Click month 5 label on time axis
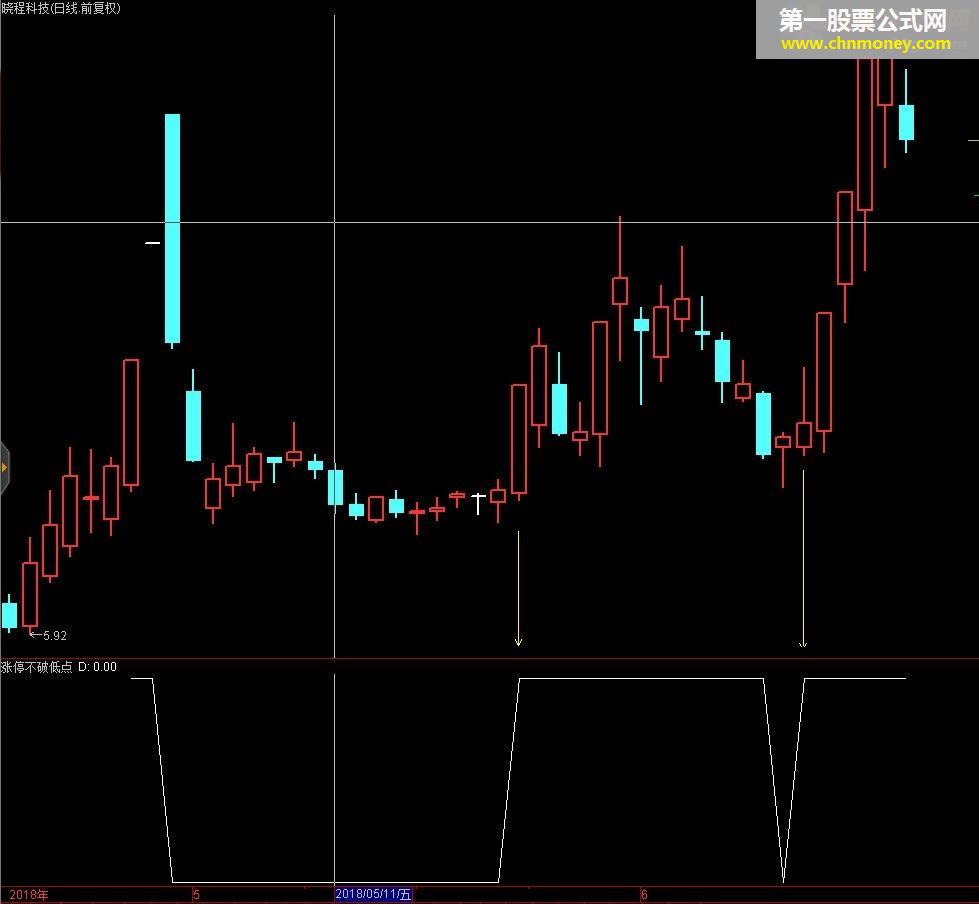 196,895
